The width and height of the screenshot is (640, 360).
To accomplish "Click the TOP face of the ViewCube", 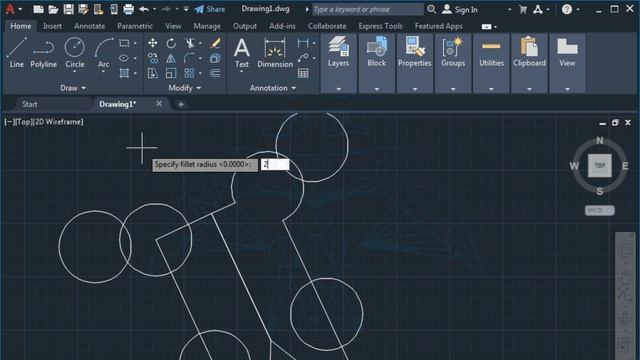I will point(600,165).
